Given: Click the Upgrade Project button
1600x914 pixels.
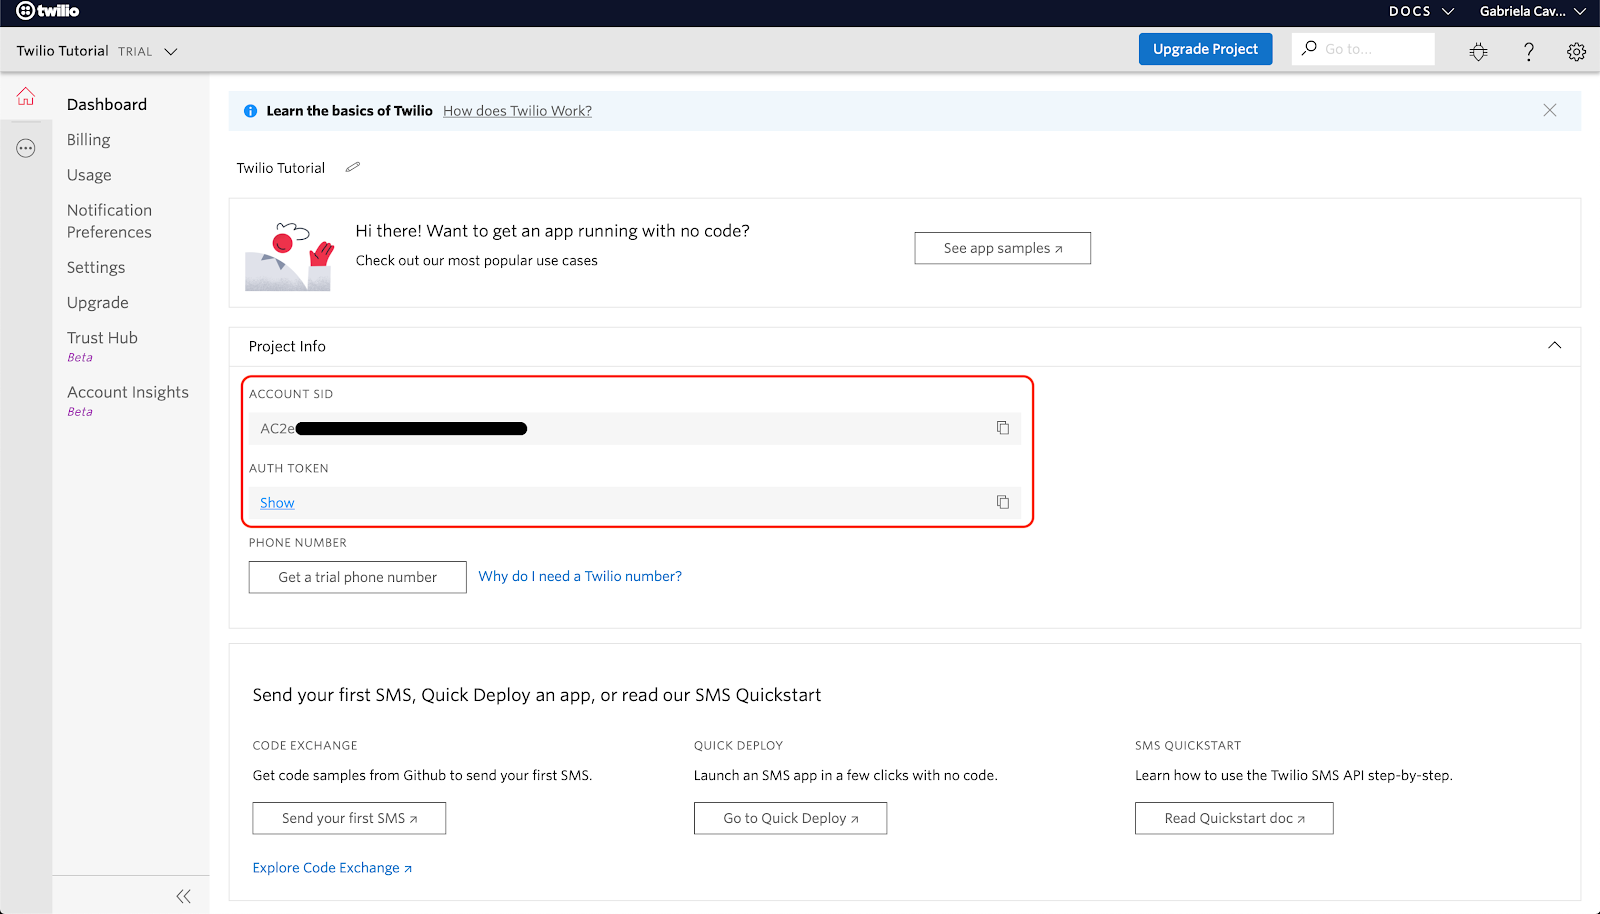Looking at the screenshot, I should tap(1205, 49).
